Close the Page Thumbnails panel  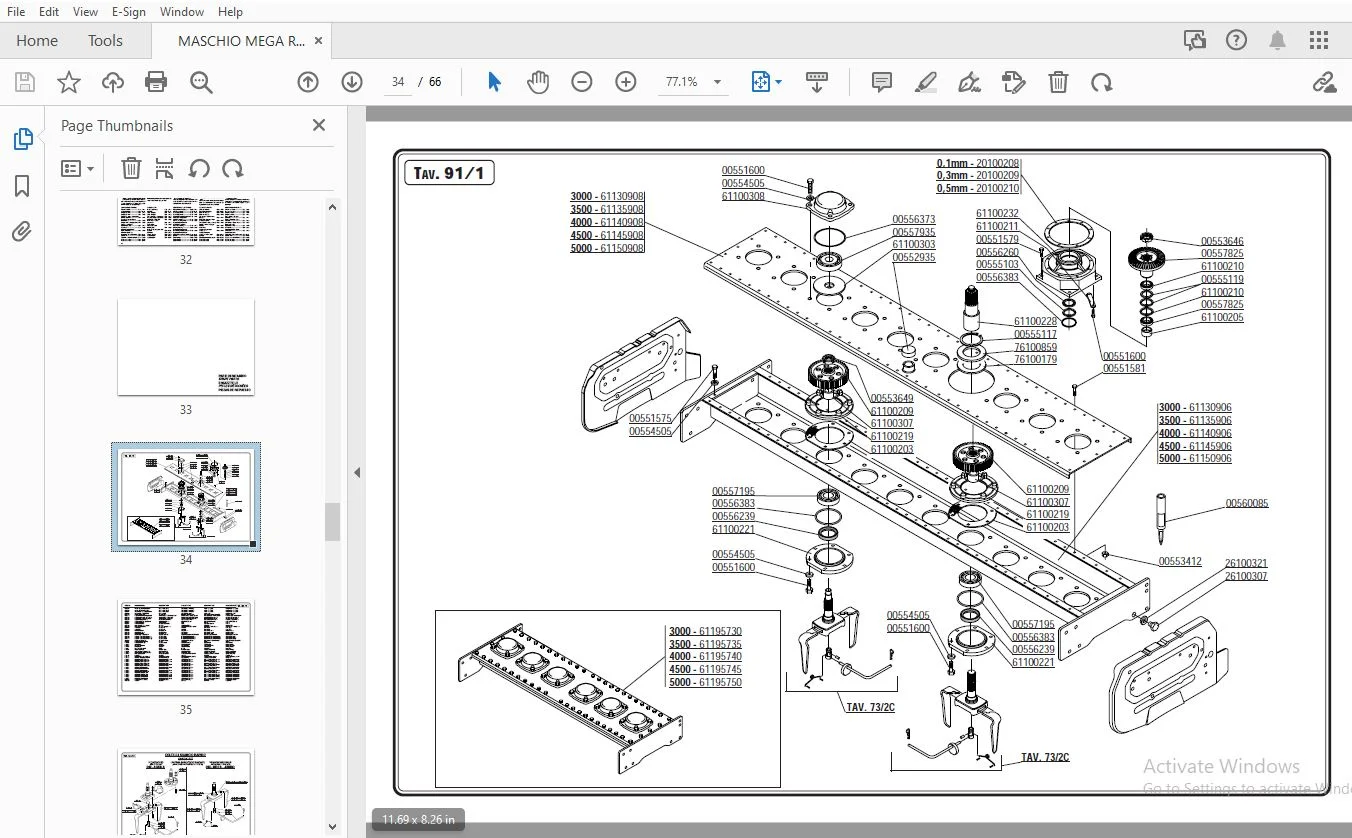(x=319, y=125)
